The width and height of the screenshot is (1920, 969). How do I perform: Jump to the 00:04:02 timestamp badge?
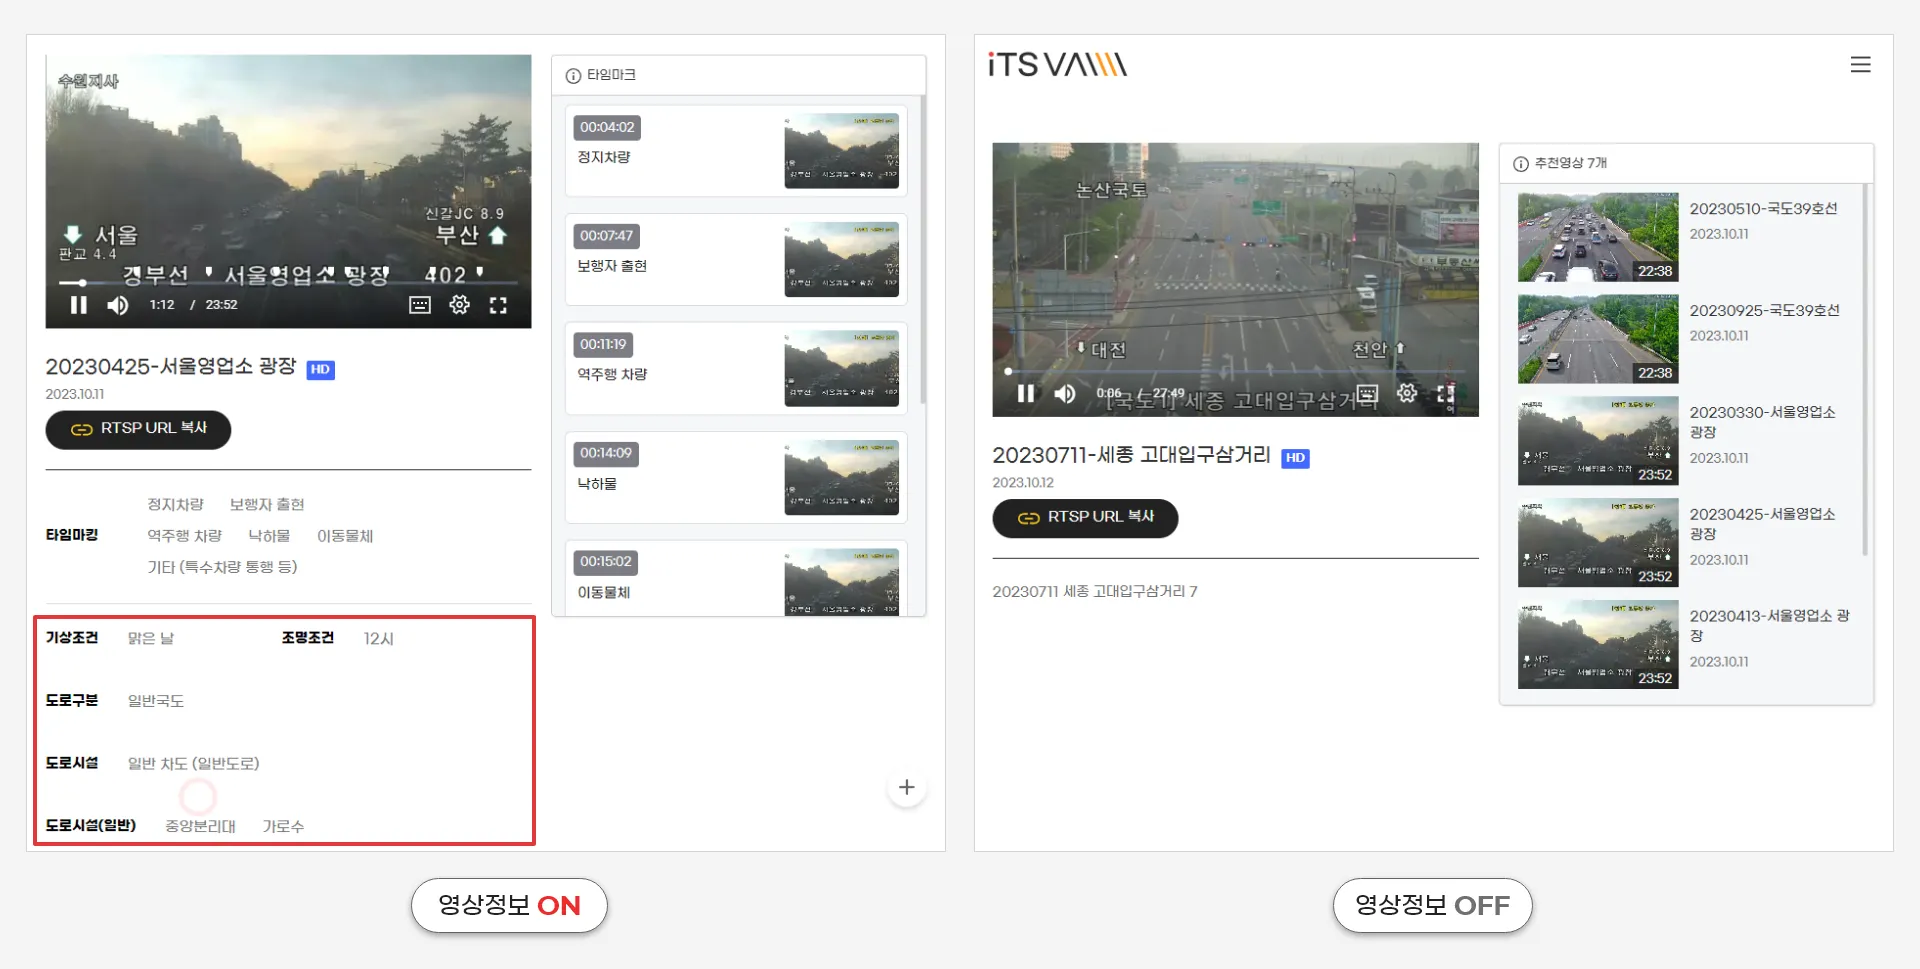[607, 127]
